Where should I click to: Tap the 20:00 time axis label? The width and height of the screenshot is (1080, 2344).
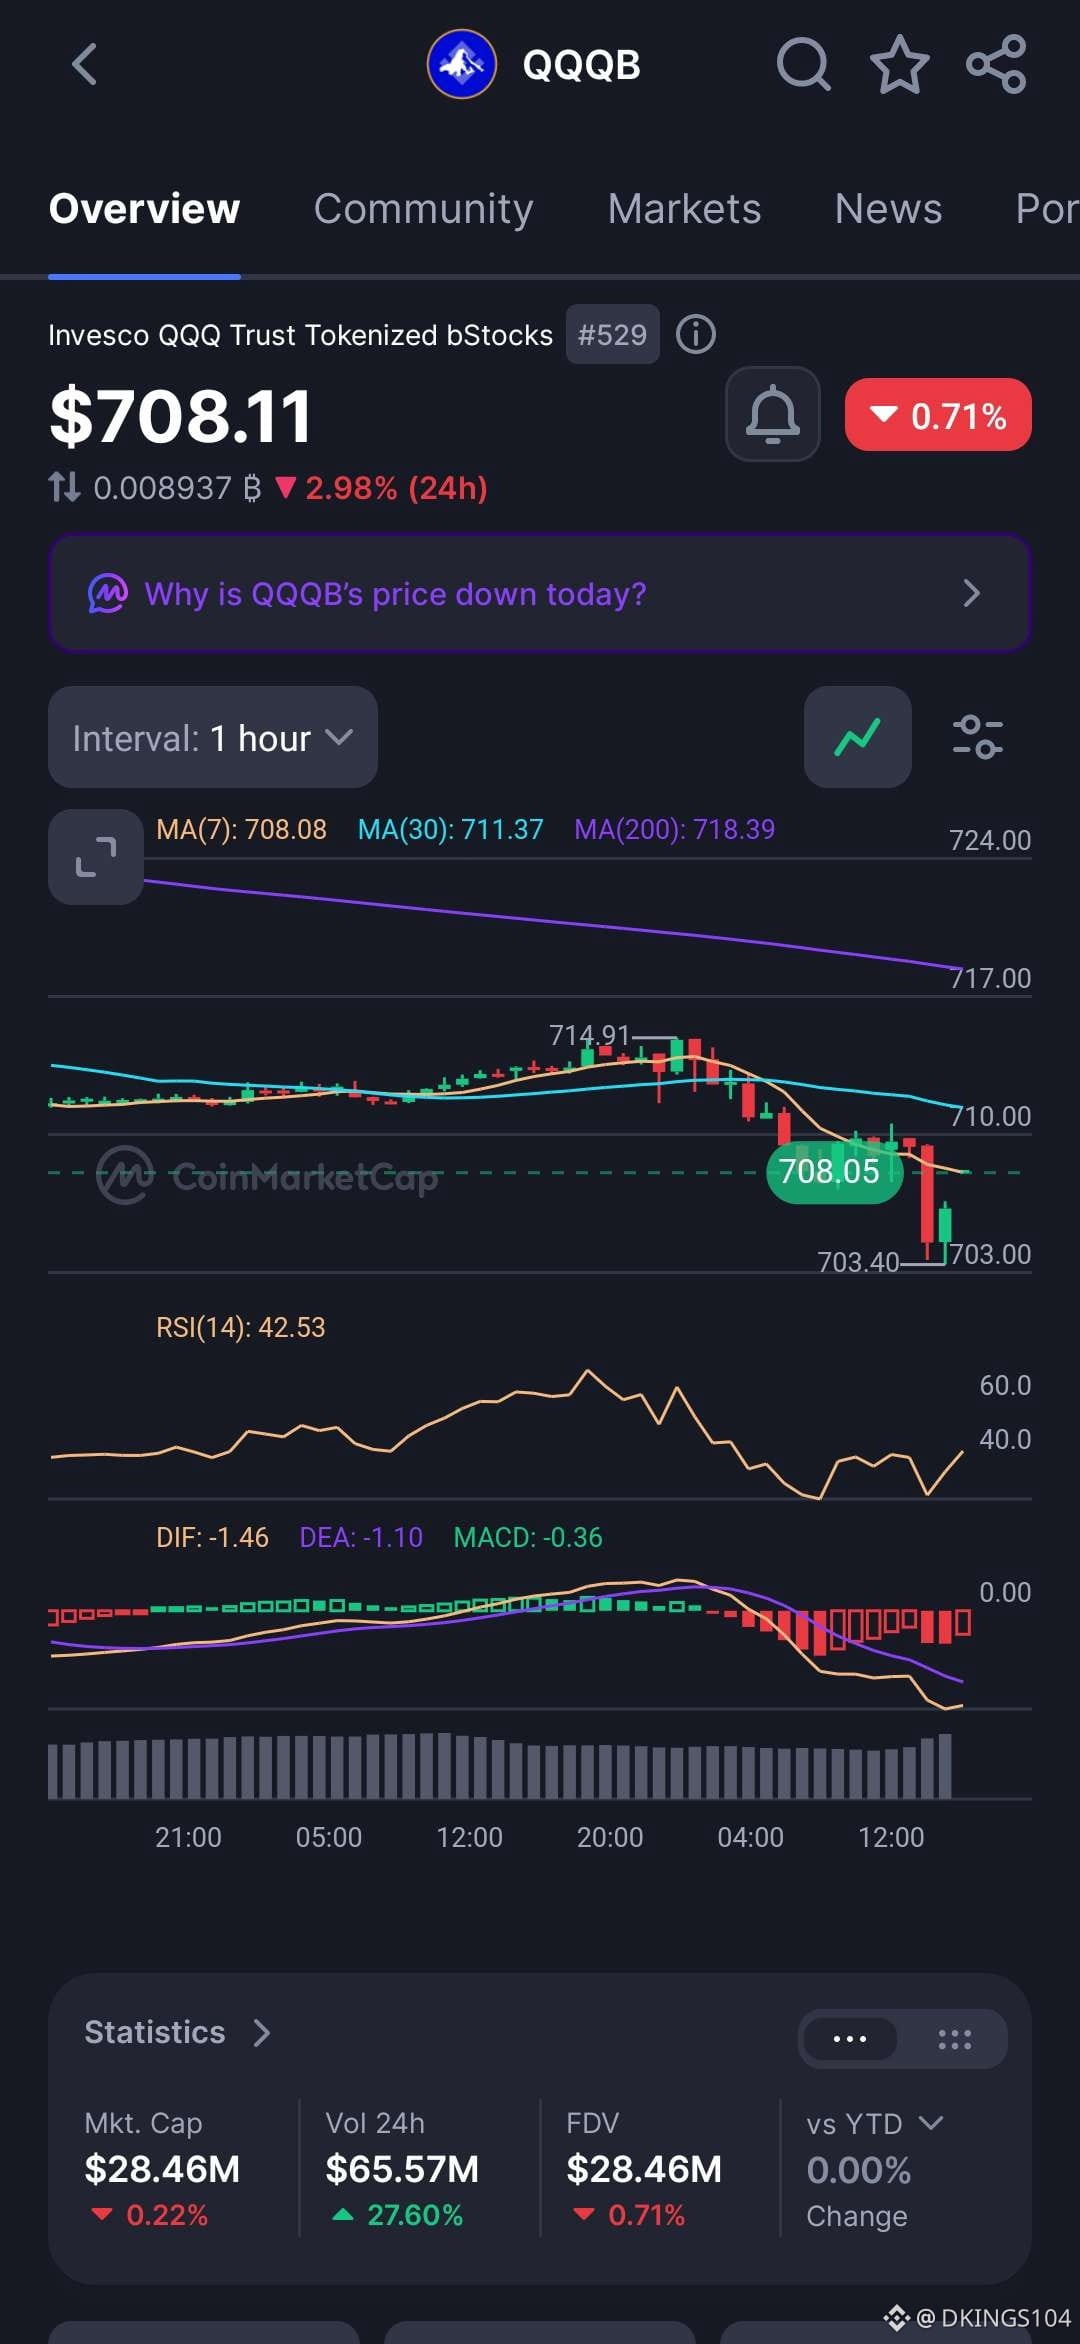tap(610, 1837)
